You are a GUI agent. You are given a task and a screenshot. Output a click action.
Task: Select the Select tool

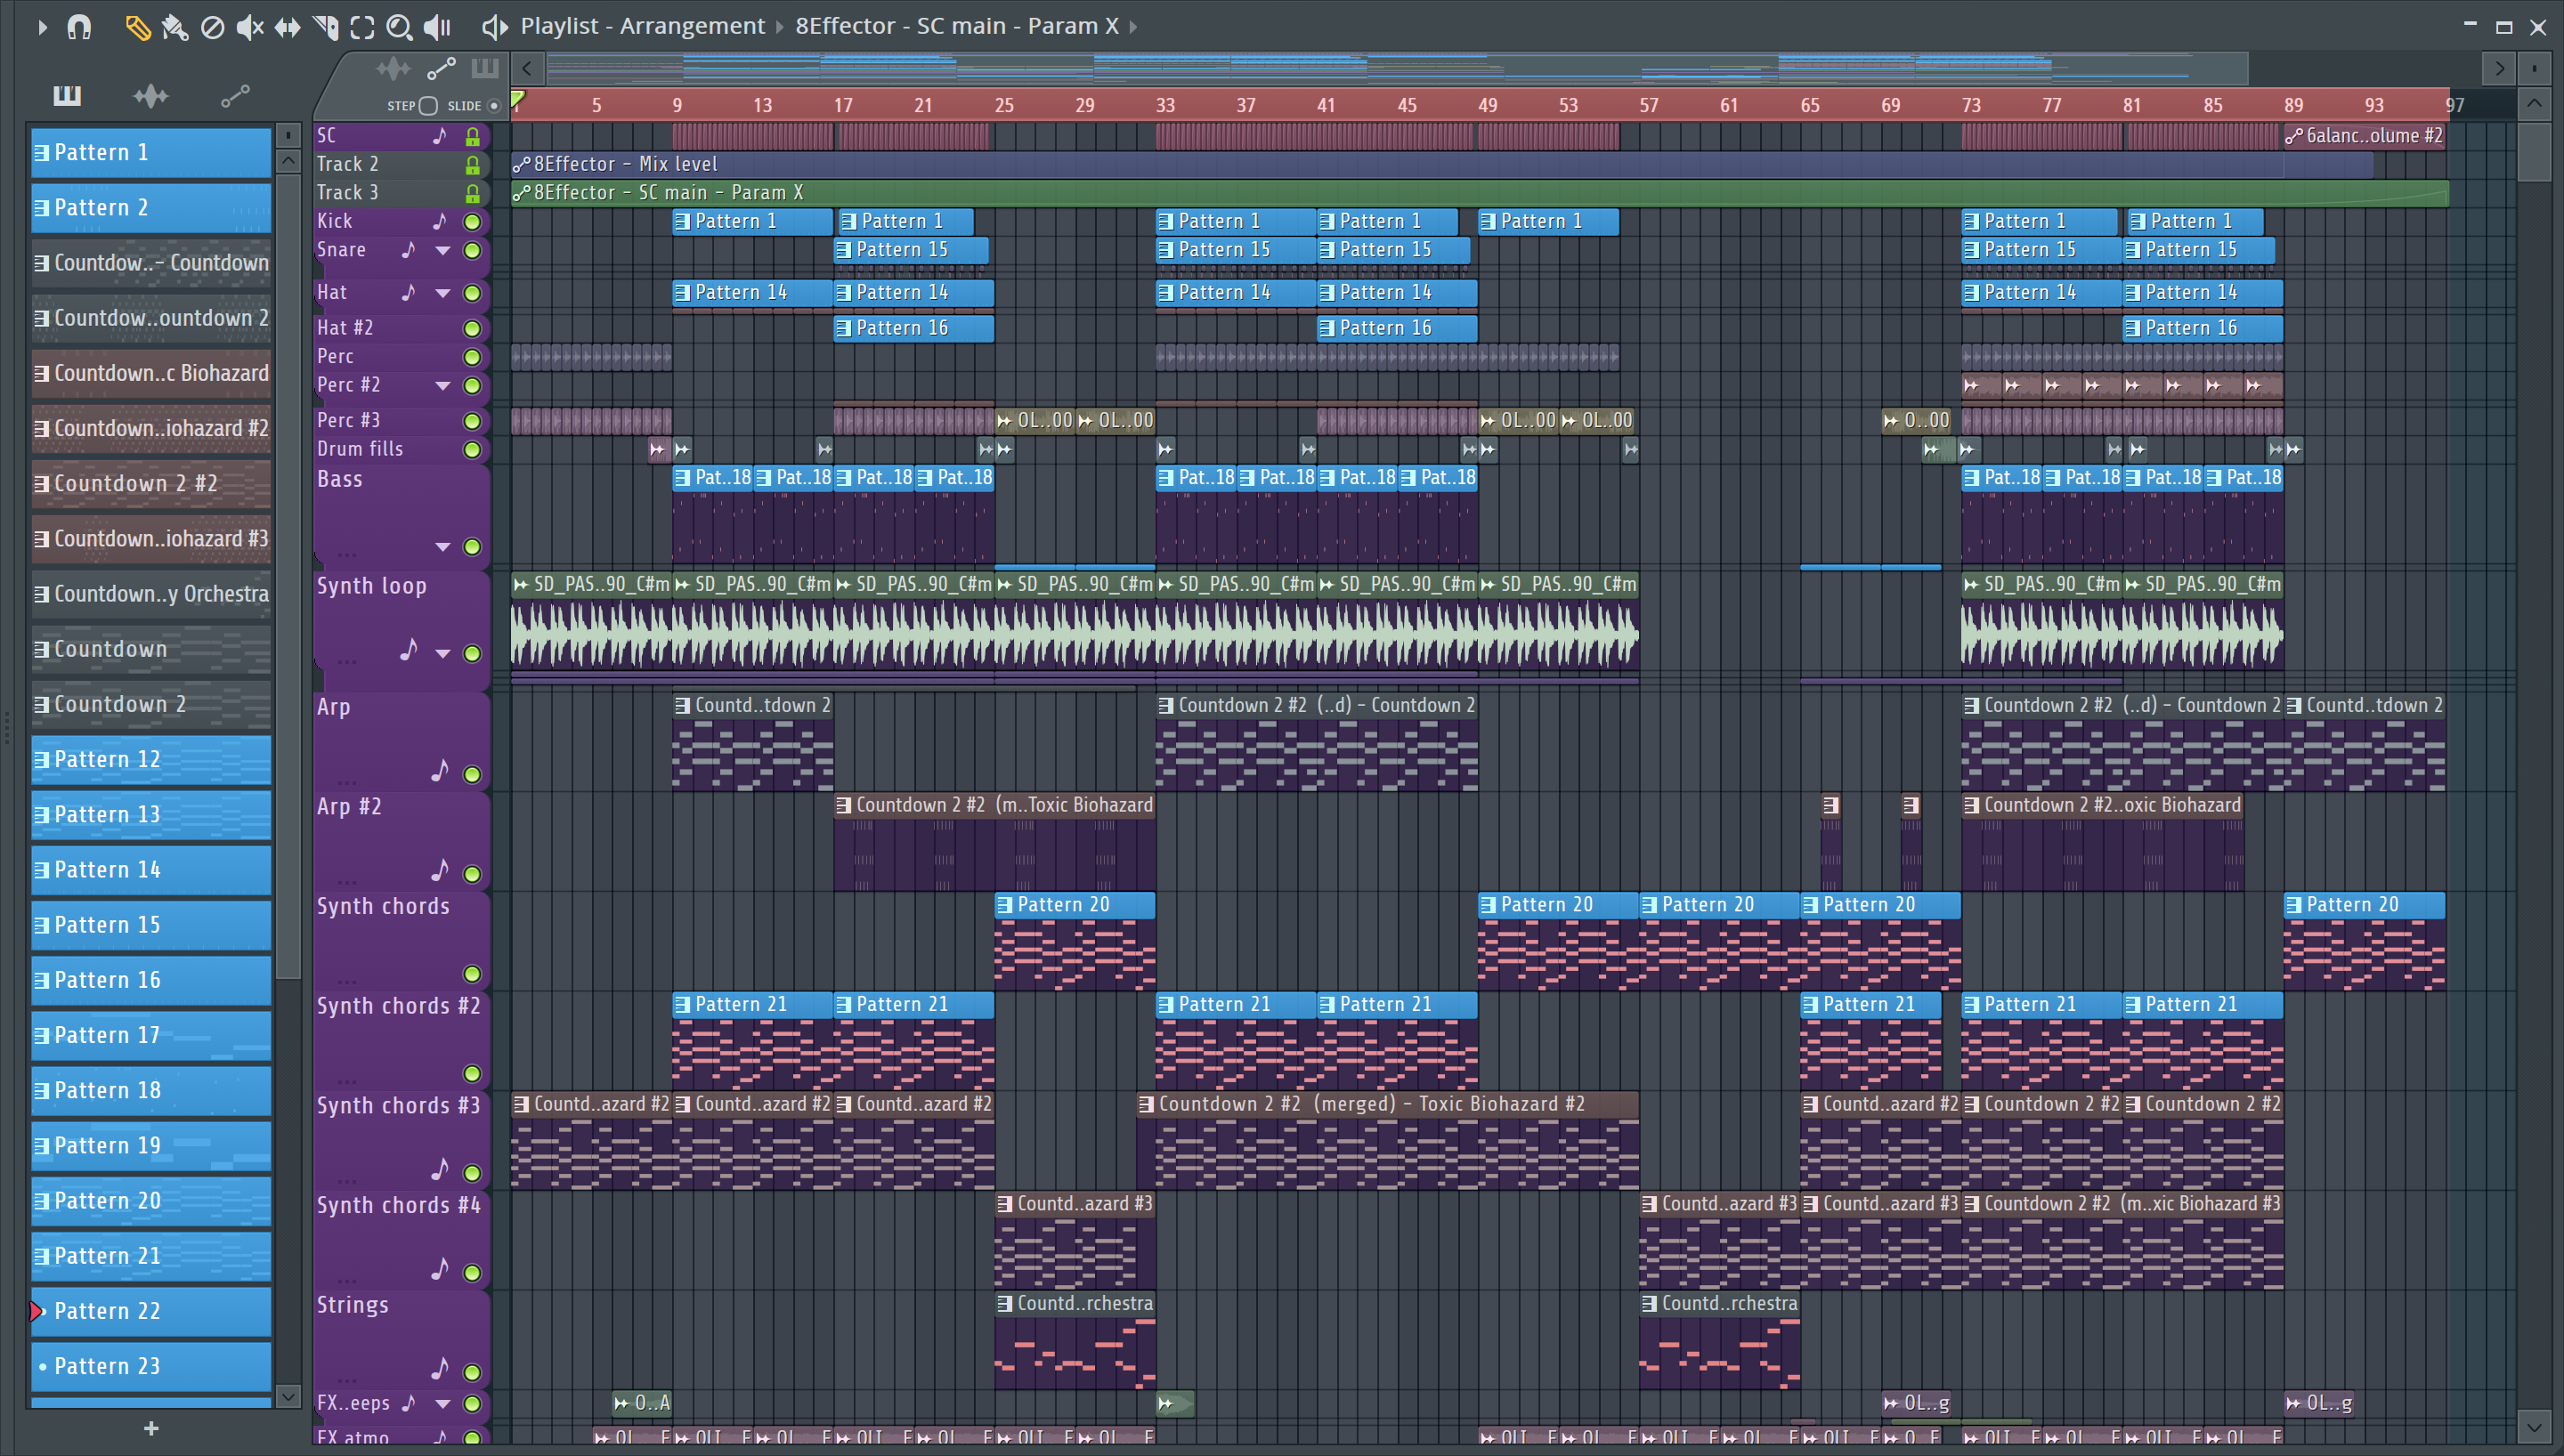[362, 27]
